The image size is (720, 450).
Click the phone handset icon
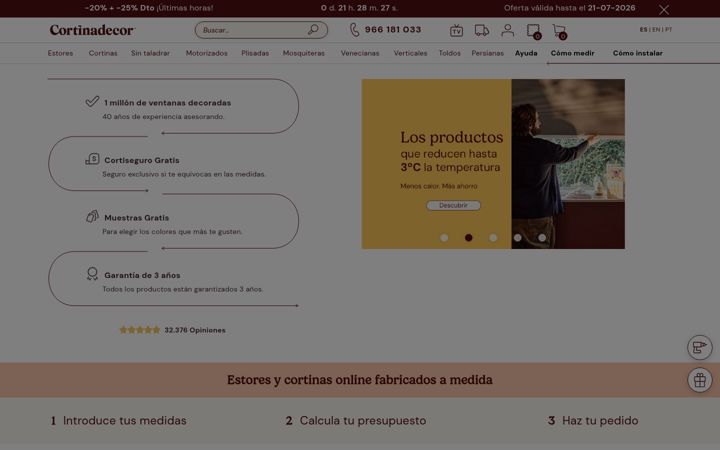(354, 30)
